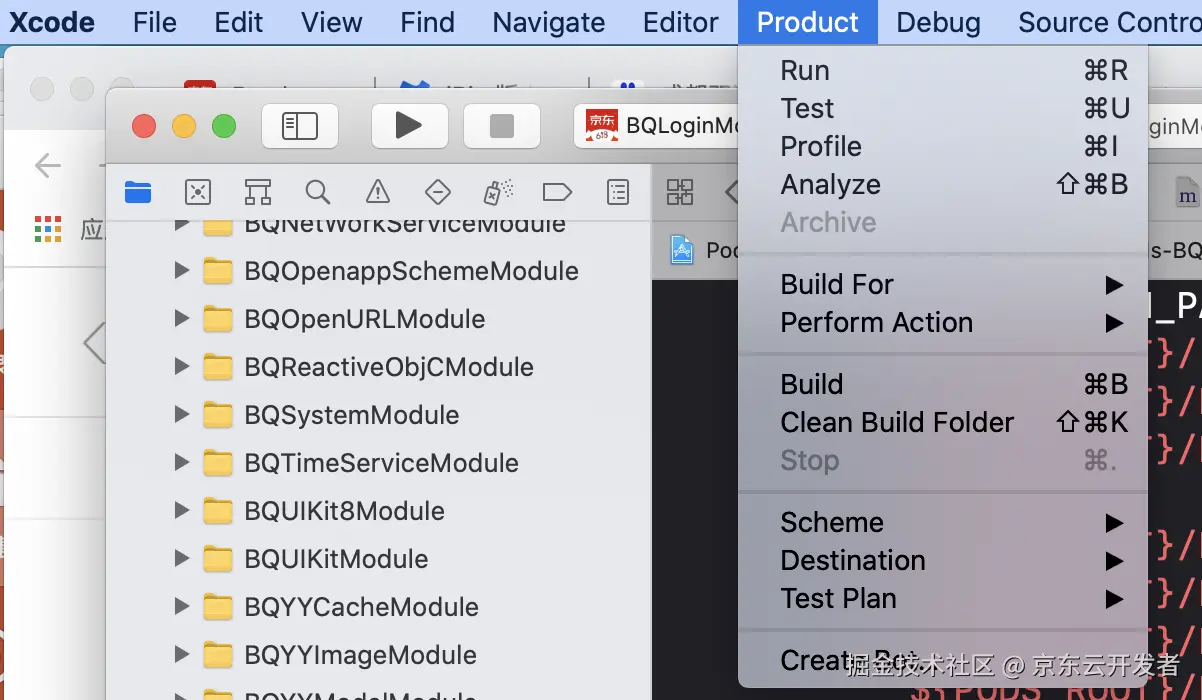Click the BQLoginModule scheme icon in toolbar
This screenshot has height=700, width=1202.
pos(602,126)
